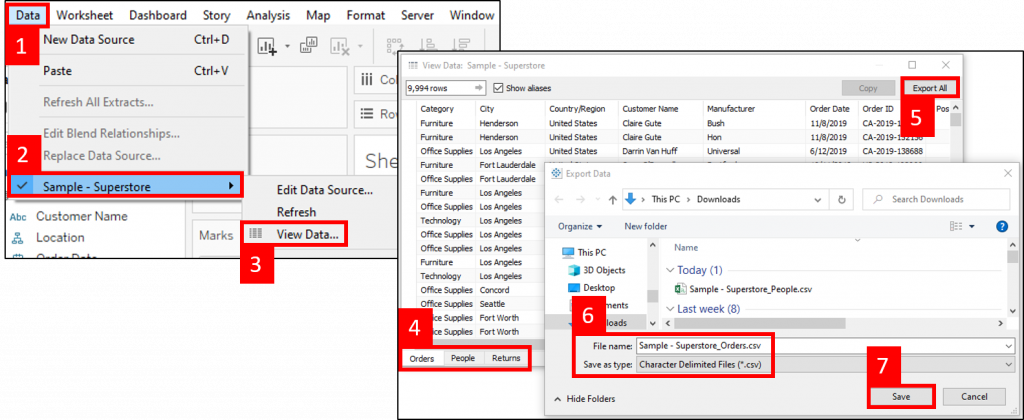This screenshot has height=420, width=1024.
Task: Click the Export All button
Action: (930, 88)
